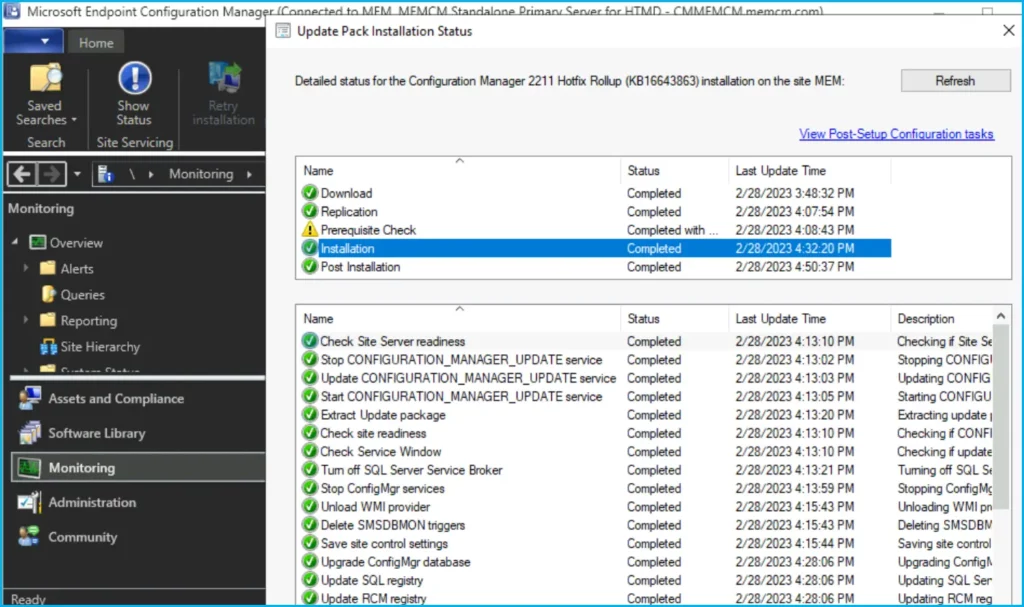Select Stop CONFIGURATION_MANAGER_UPDATE service row

pyautogui.click(x=646, y=359)
